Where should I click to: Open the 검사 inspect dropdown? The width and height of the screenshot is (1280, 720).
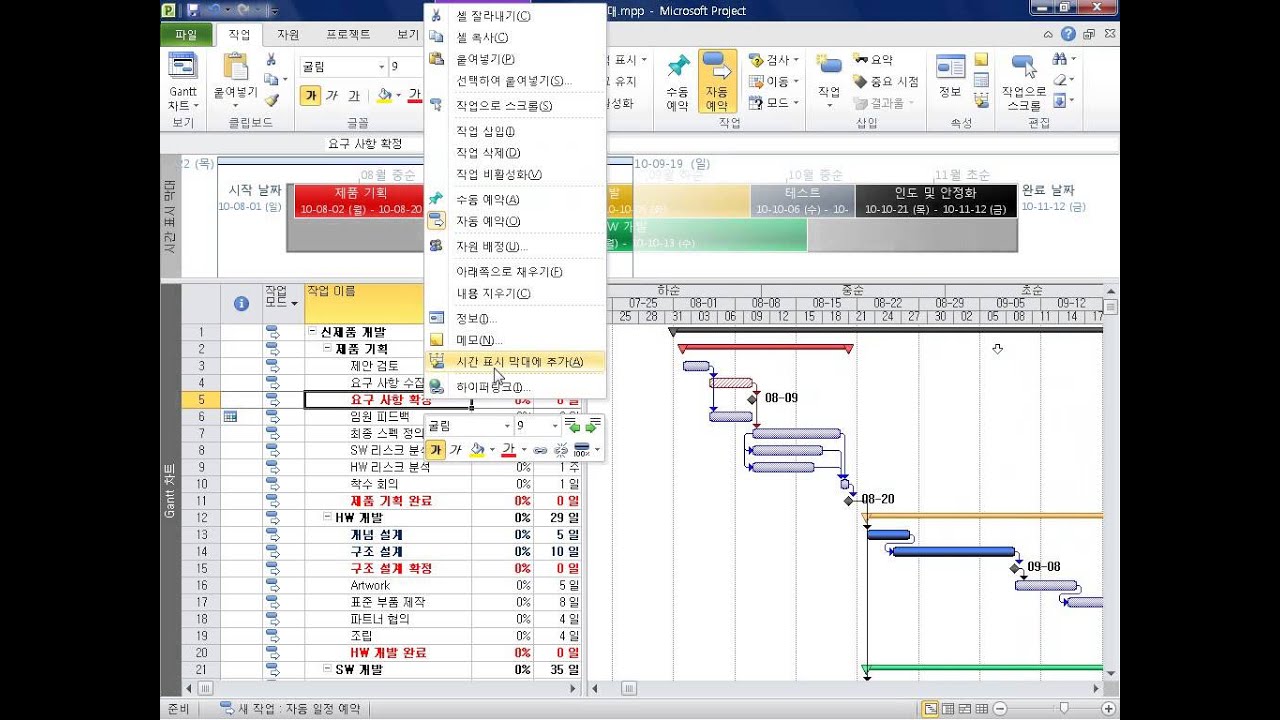(772, 60)
